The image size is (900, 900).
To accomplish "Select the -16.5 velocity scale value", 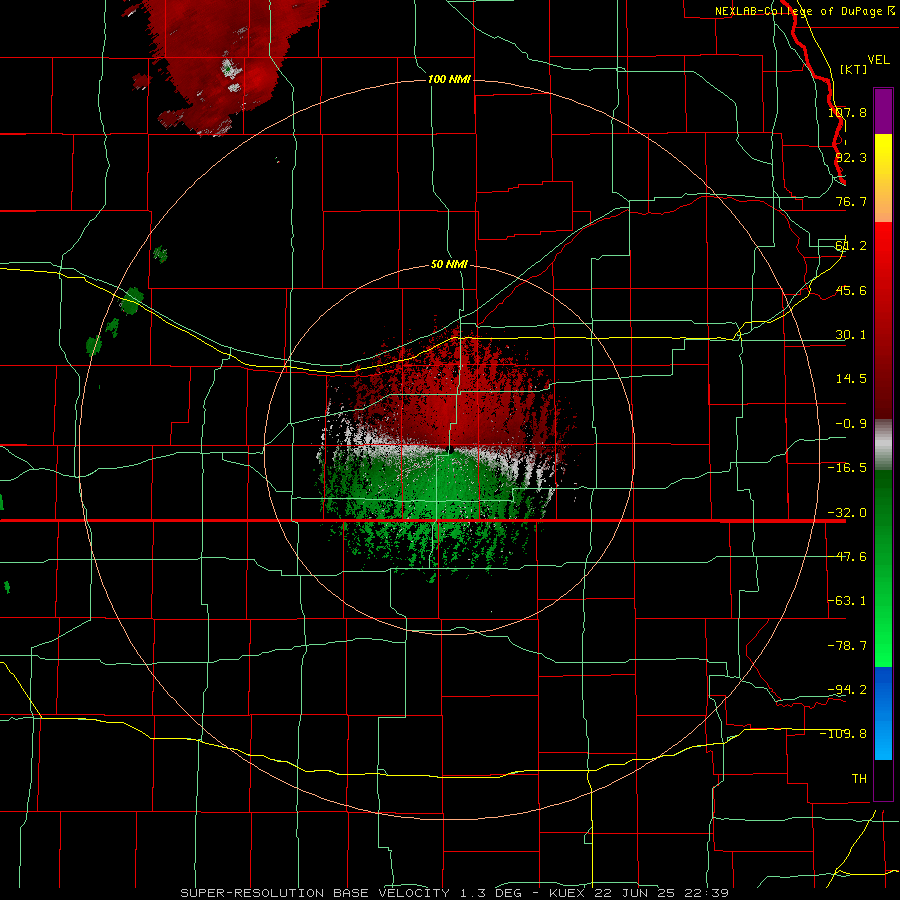I will 847,468.
